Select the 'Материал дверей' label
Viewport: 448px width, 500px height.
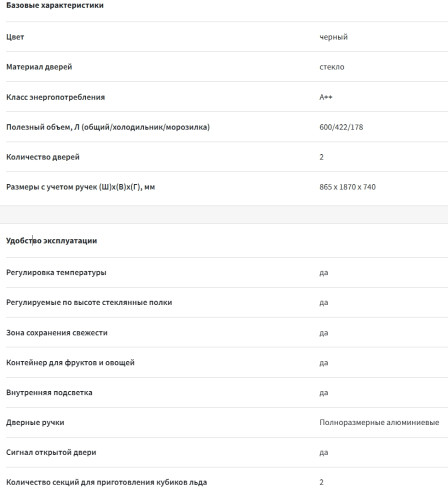tap(39, 67)
